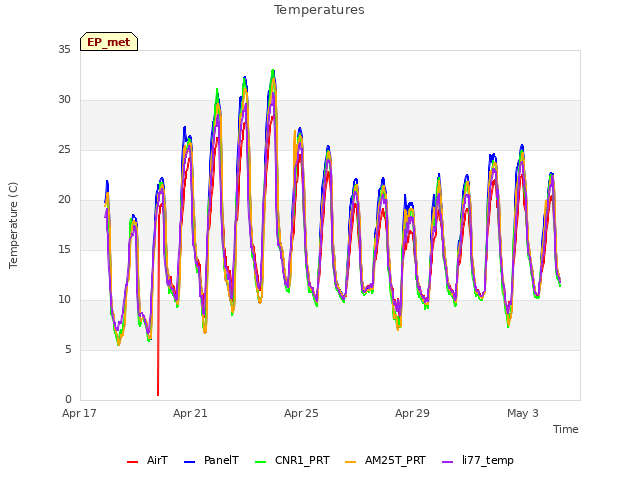Viewport: 640px width, 480px height.
Task: Toggle the PanelT legend entry
Action: coord(211,461)
